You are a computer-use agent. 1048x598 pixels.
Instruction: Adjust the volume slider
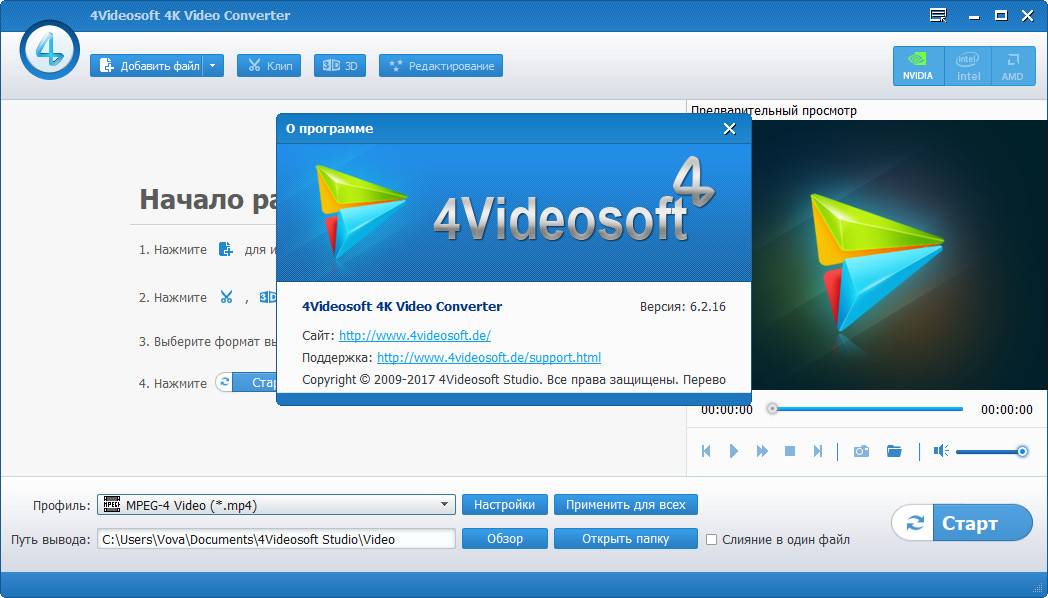[992, 452]
